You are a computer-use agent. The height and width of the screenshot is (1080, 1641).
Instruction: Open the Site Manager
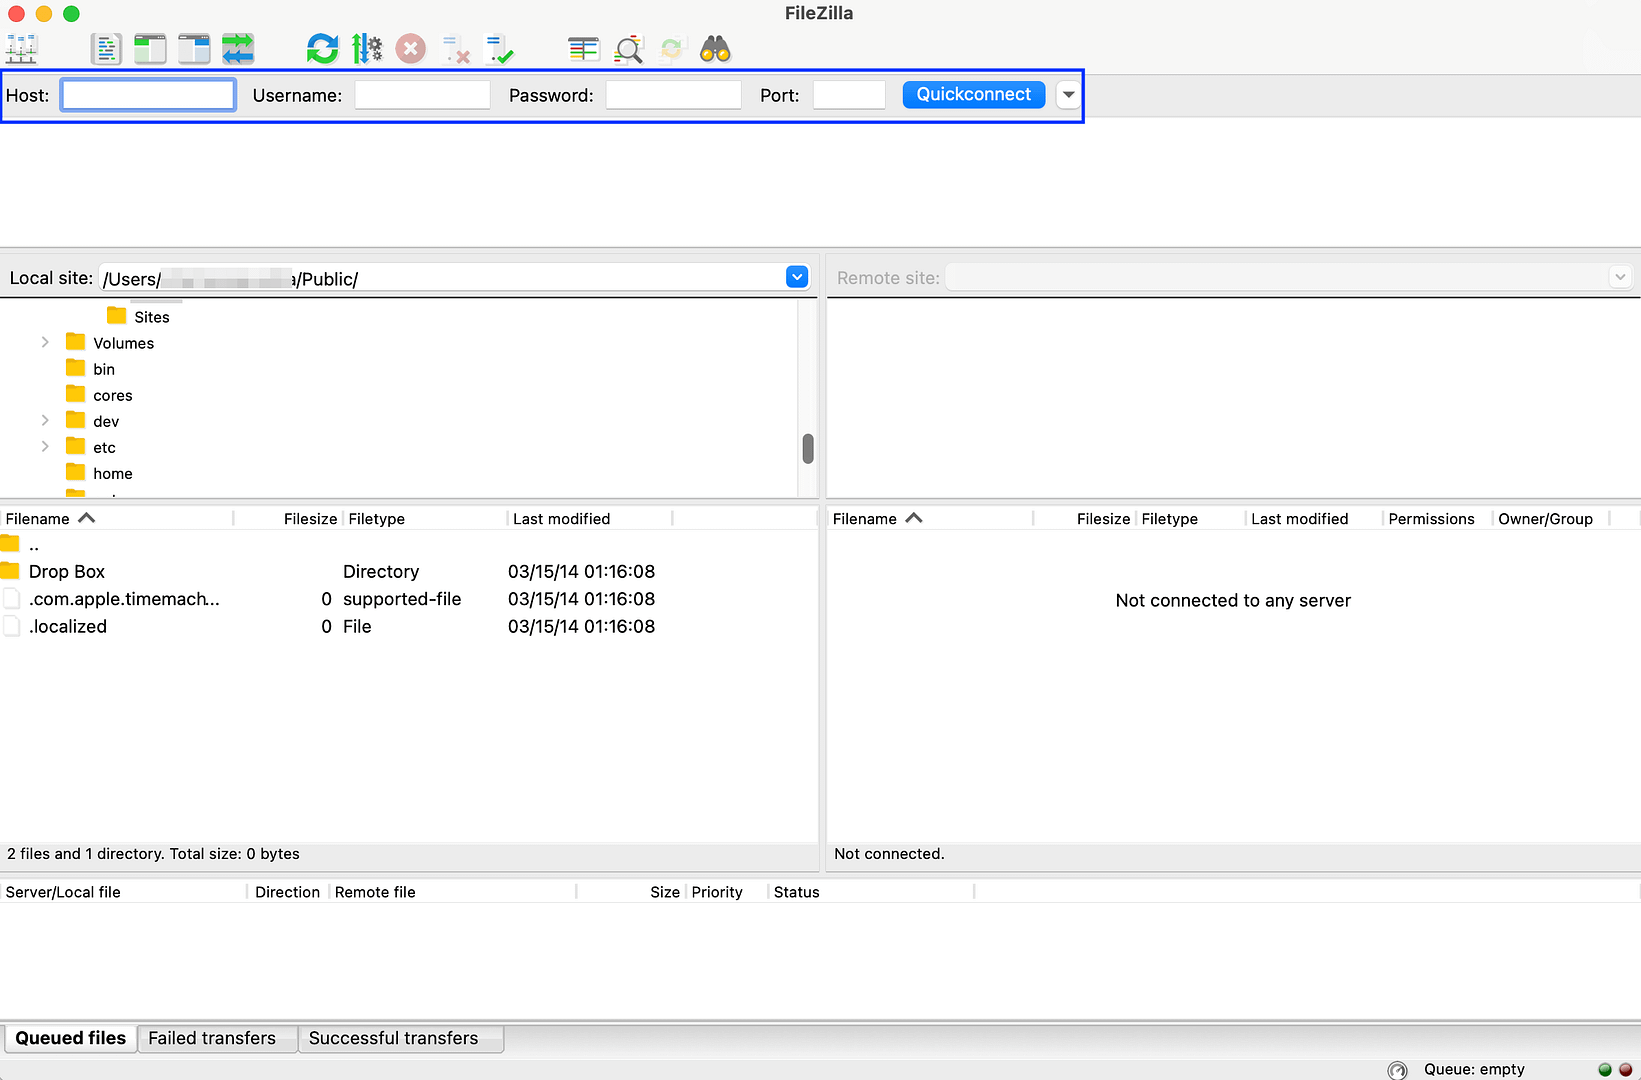pos(21,48)
